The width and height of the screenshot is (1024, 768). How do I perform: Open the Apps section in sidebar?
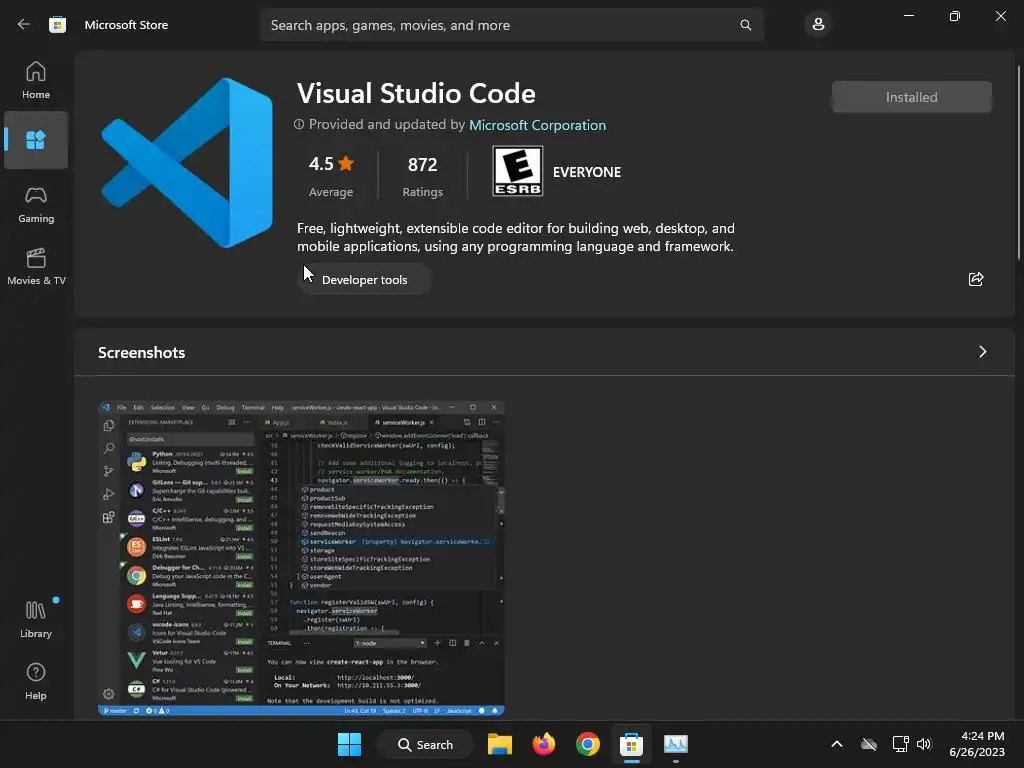36,140
